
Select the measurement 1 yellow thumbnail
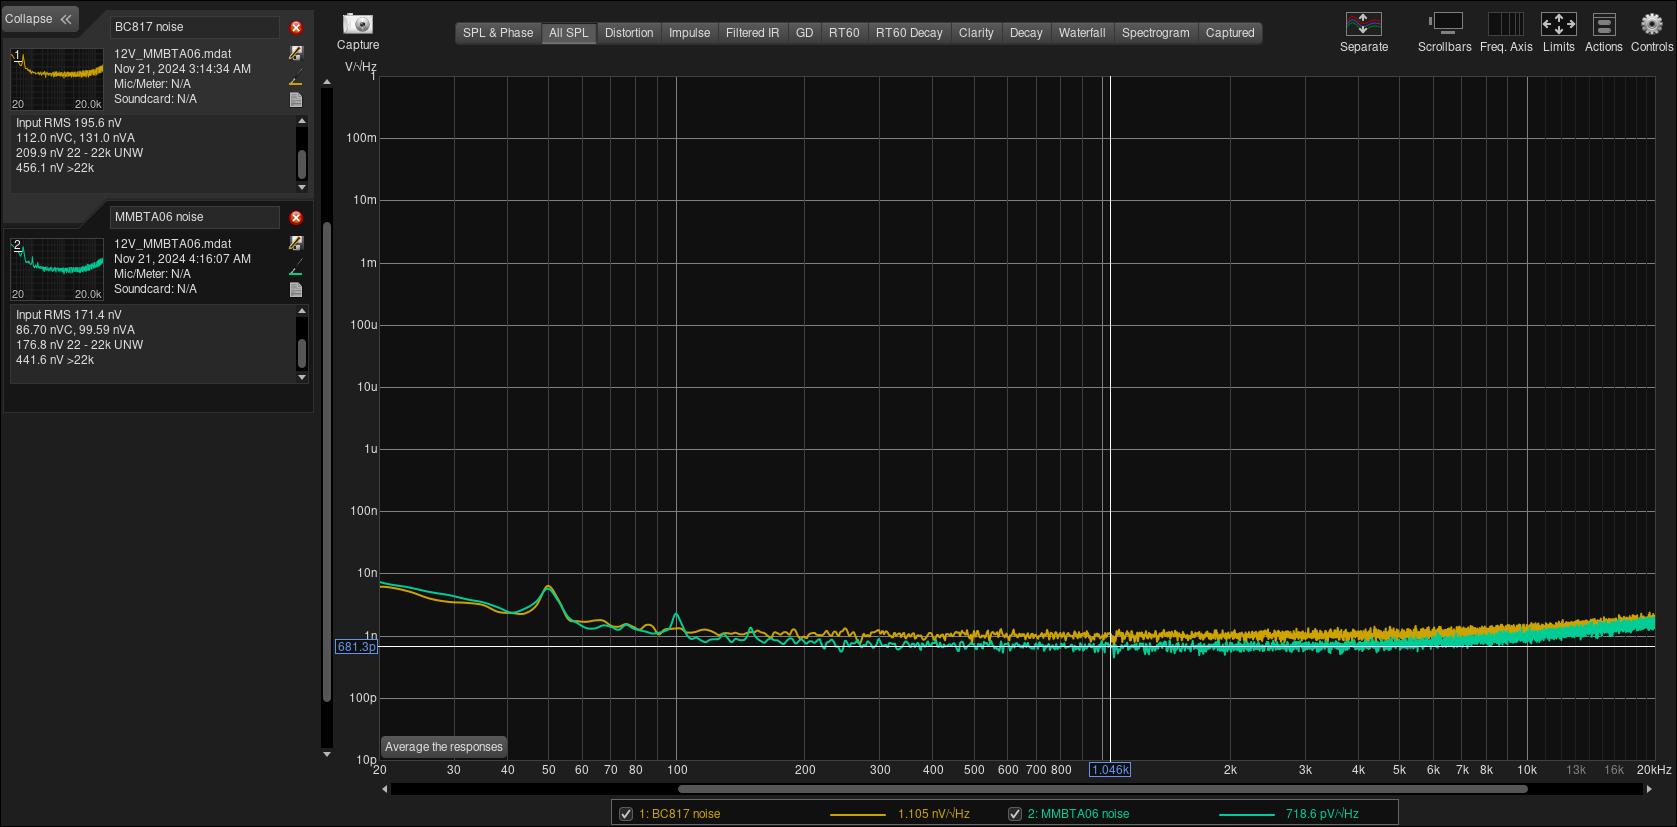[57, 79]
